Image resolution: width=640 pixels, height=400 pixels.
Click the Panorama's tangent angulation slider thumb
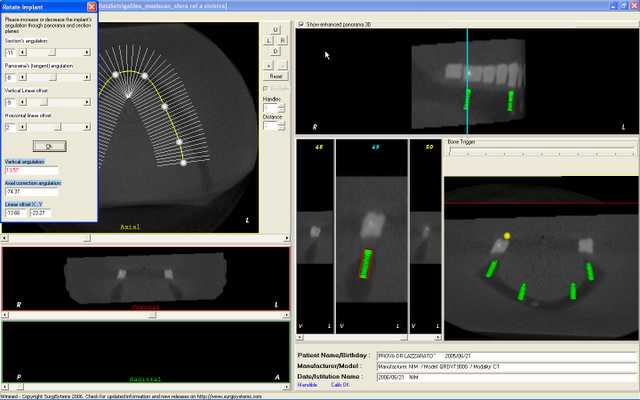click(x=52, y=77)
